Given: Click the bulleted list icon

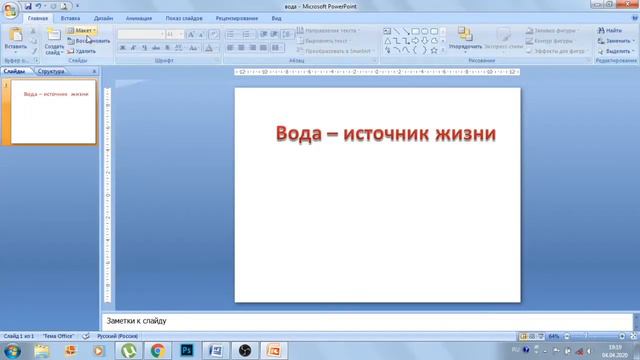Looking at the screenshot, I should click(x=231, y=35).
